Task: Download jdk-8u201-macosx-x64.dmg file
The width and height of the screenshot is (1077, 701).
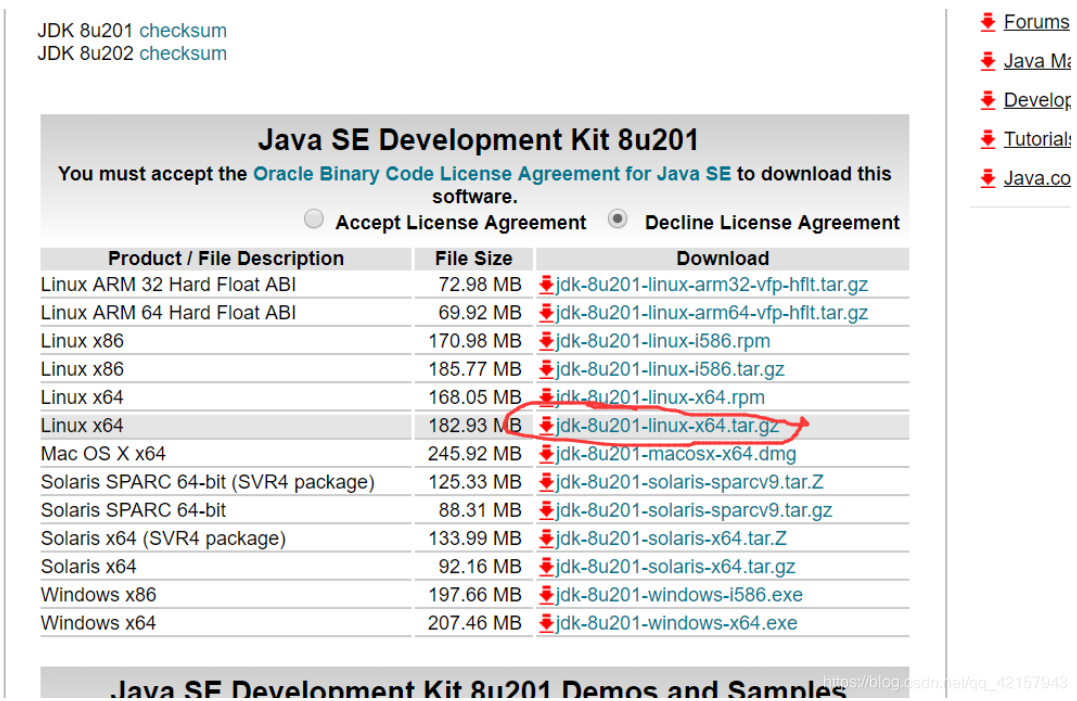Action: point(676,453)
